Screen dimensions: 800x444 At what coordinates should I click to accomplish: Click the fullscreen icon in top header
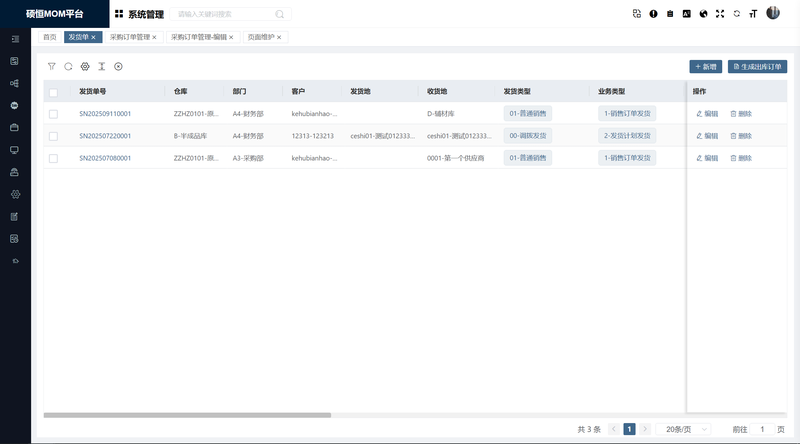pyautogui.click(x=719, y=14)
